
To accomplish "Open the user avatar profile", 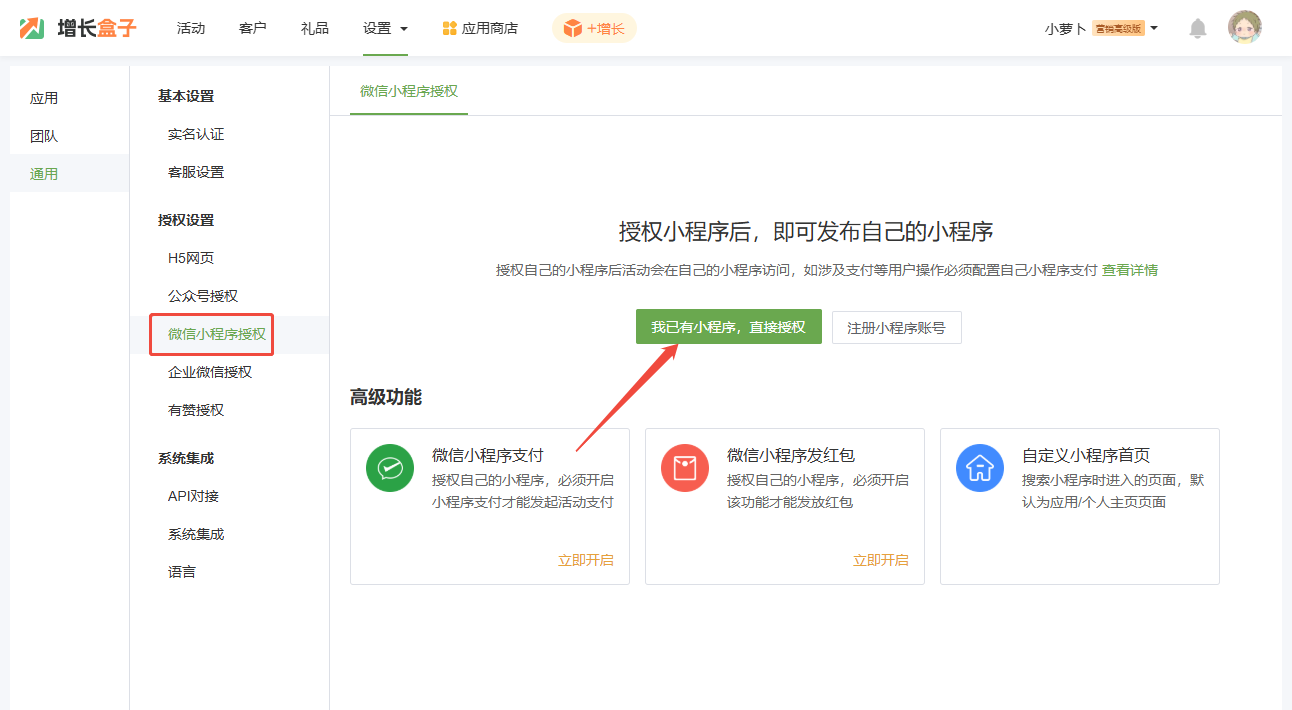I will tap(1245, 27).
